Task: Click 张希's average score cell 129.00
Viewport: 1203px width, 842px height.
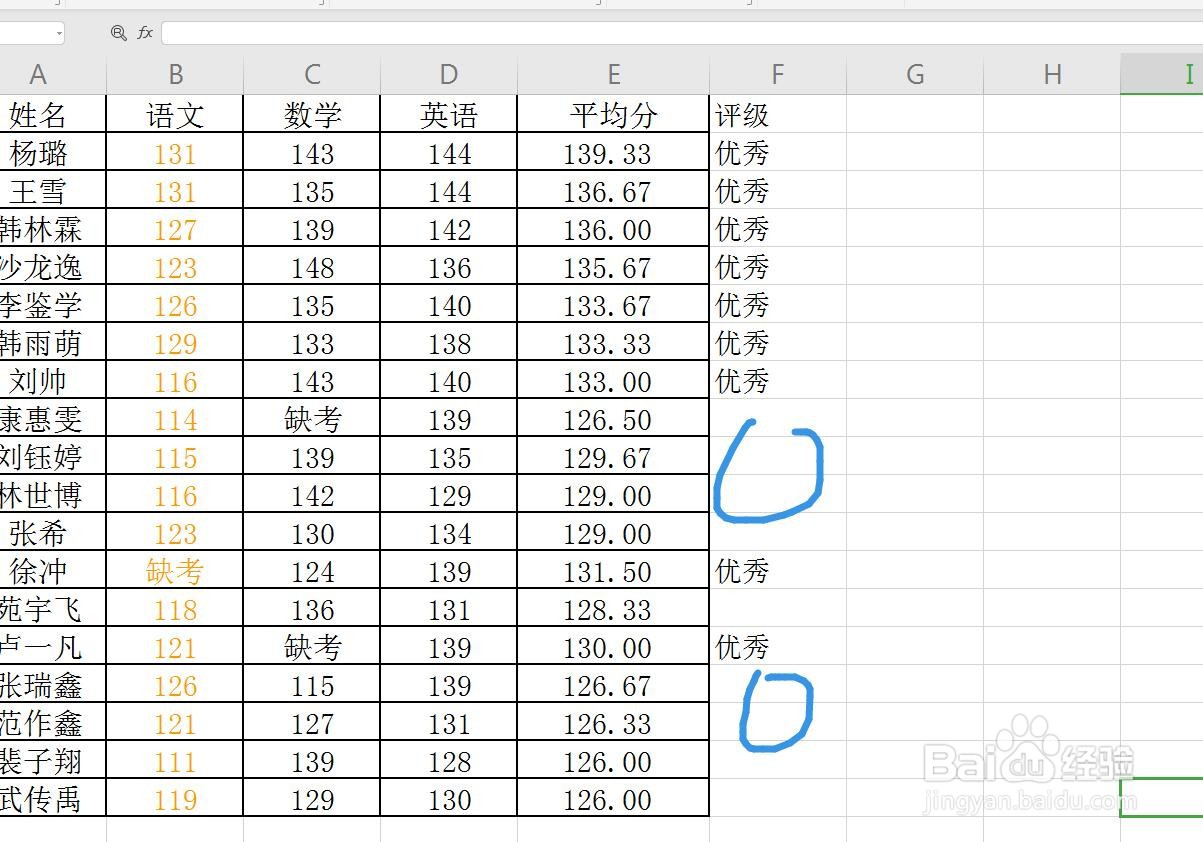Action: (x=613, y=533)
